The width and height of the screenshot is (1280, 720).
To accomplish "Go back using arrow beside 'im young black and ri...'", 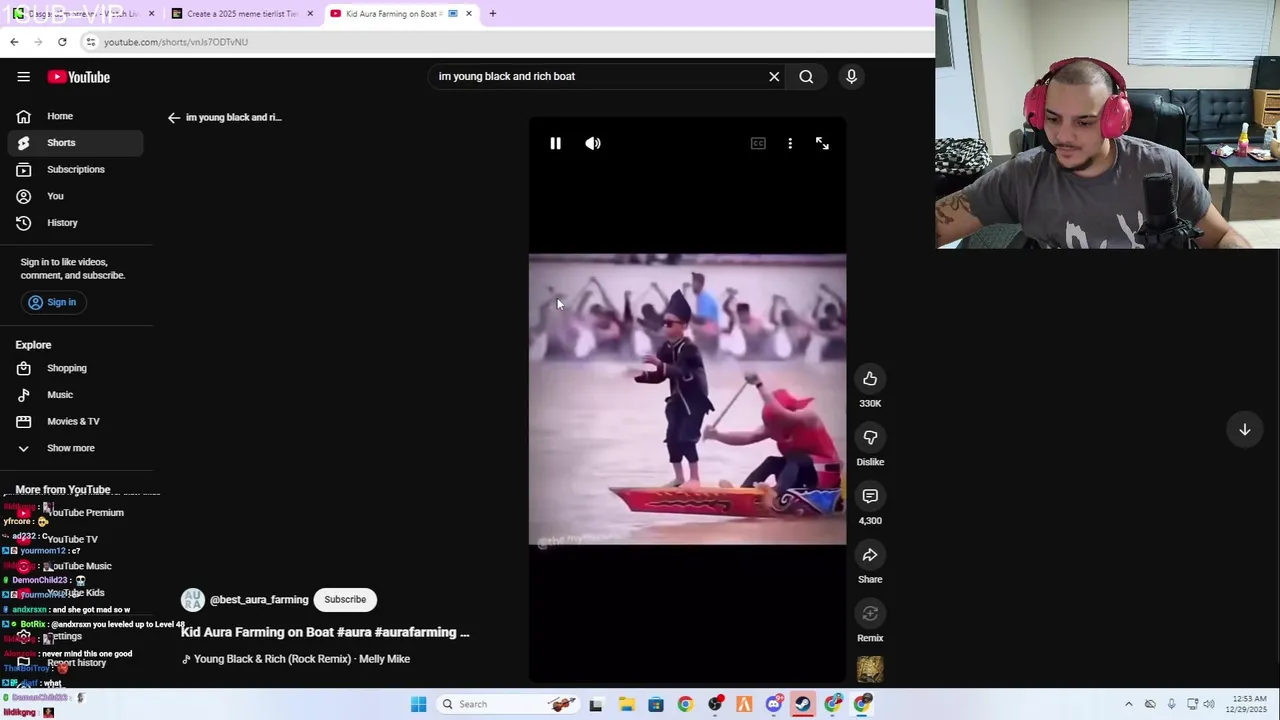I will point(174,117).
